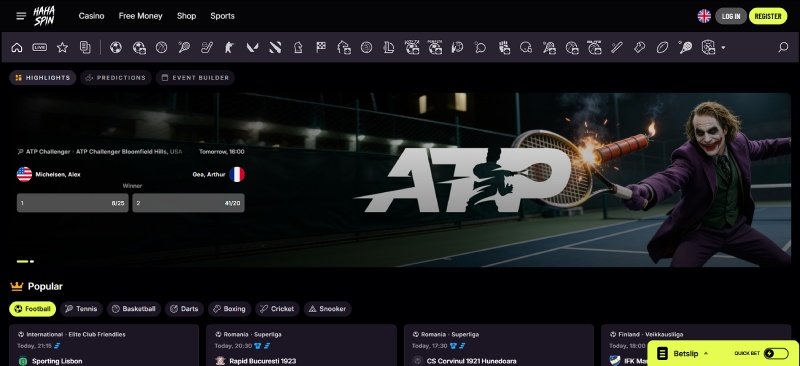Image resolution: width=800 pixels, height=366 pixels.
Task: Open ATP Challenger Bloomfield Hills event link
Action: point(99,152)
